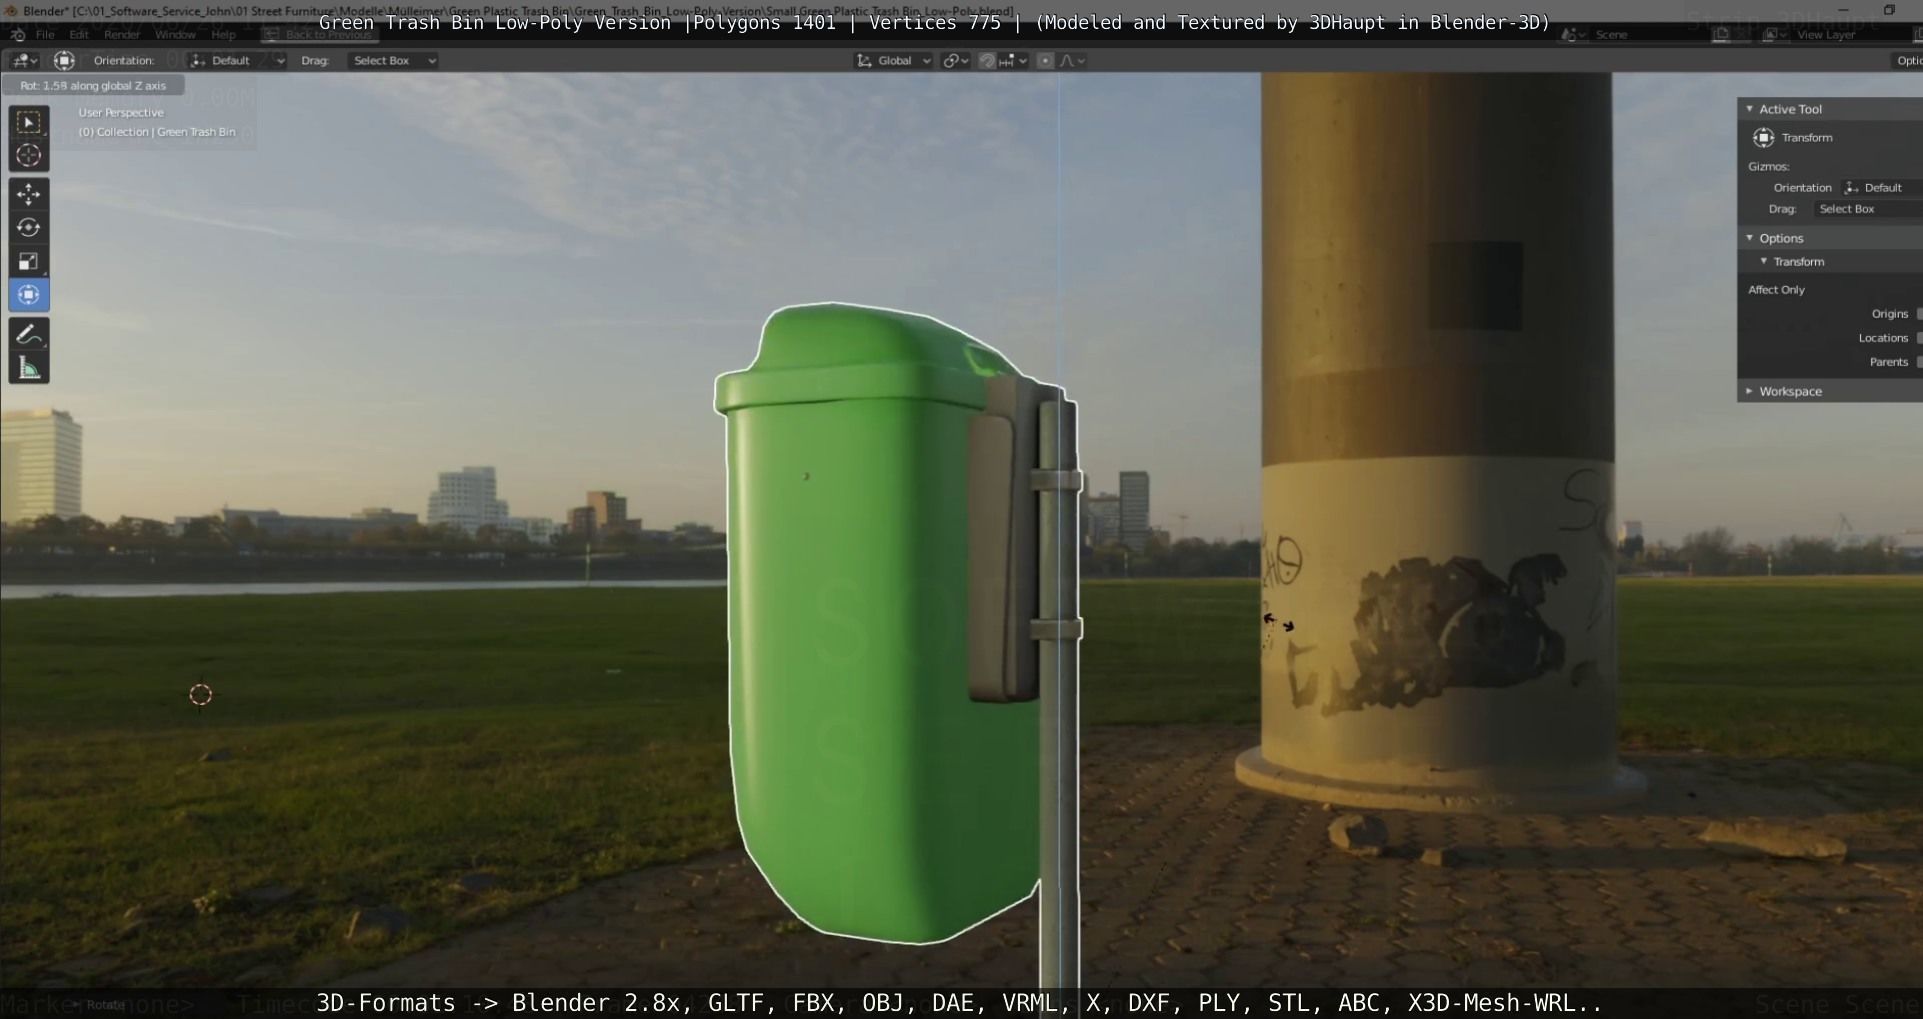Click the 3D cursor in viewport
Image resolution: width=1923 pixels, height=1019 pixels.
(x=201, y=695)
